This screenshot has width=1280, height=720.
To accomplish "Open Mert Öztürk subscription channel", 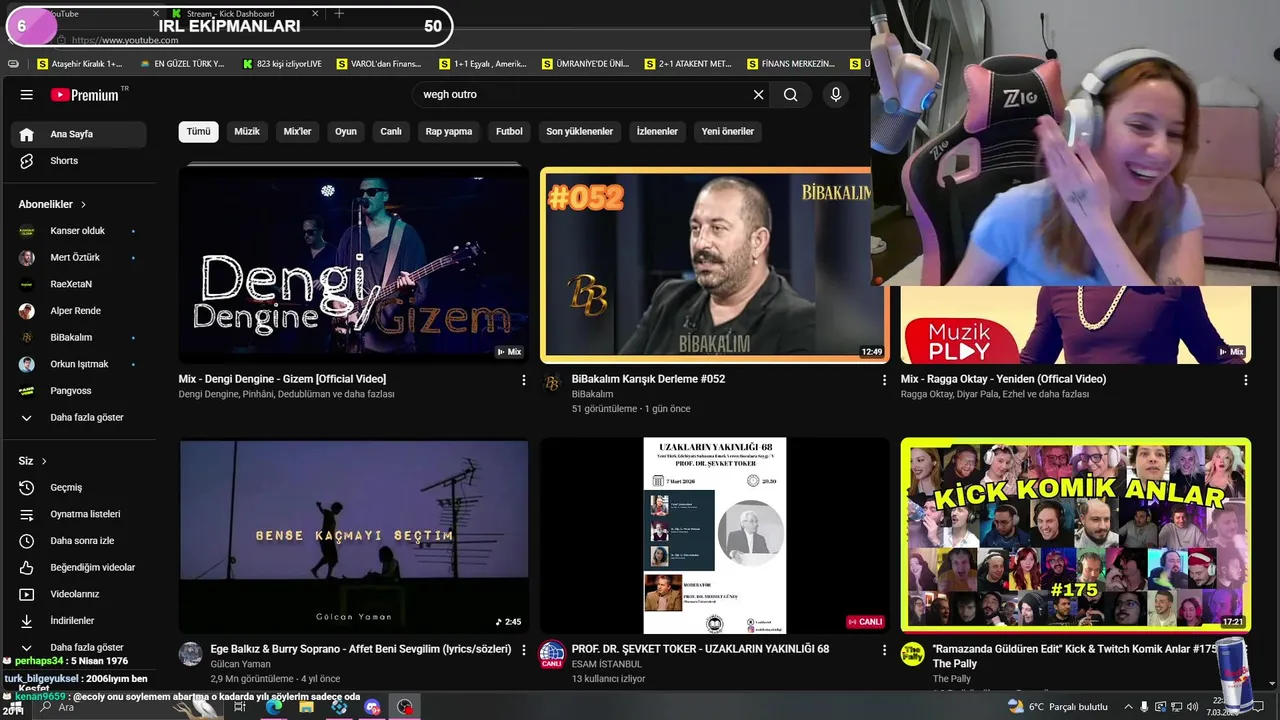I will (x=80, y=258).
